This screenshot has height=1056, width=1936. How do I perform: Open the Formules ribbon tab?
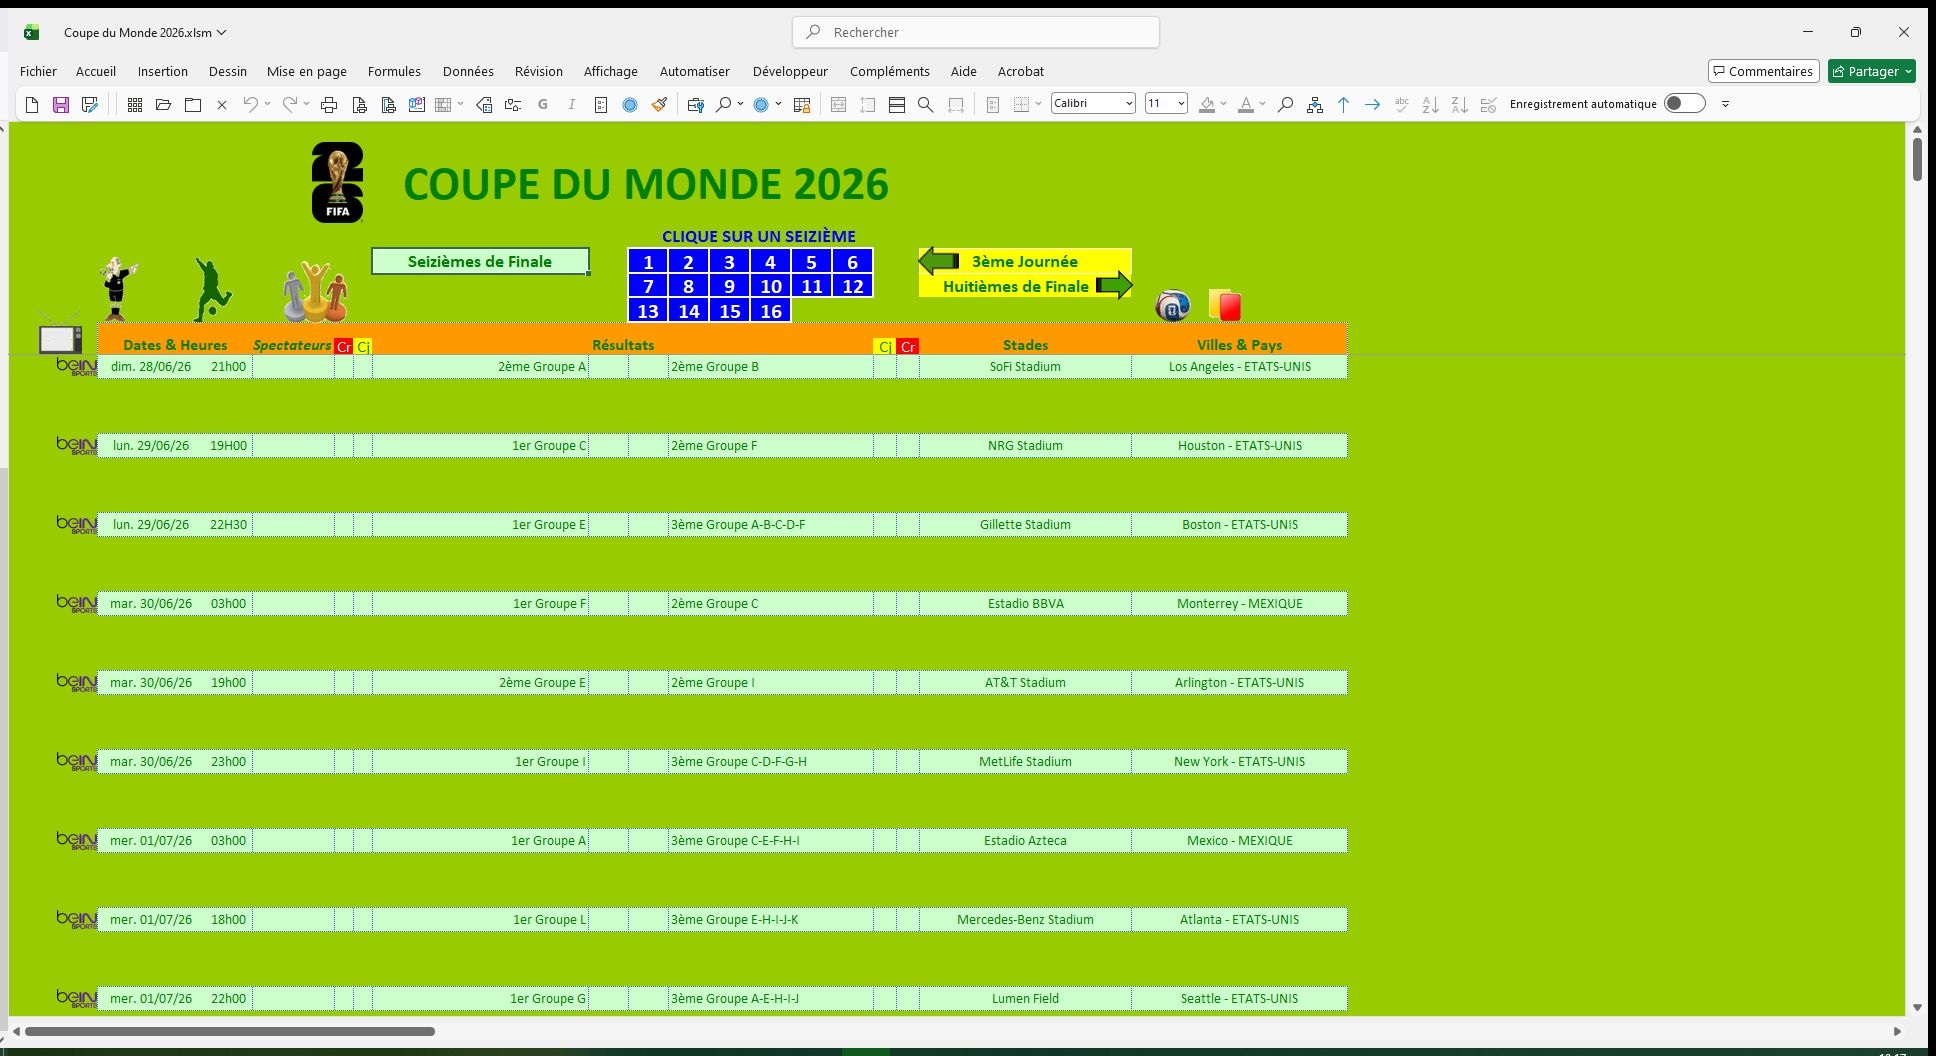click(x=394, y=71)
